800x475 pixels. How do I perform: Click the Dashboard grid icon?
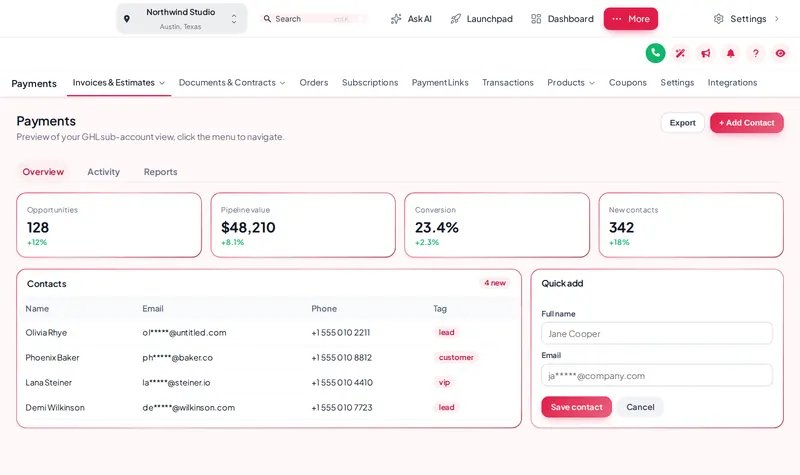click(536, 19)
